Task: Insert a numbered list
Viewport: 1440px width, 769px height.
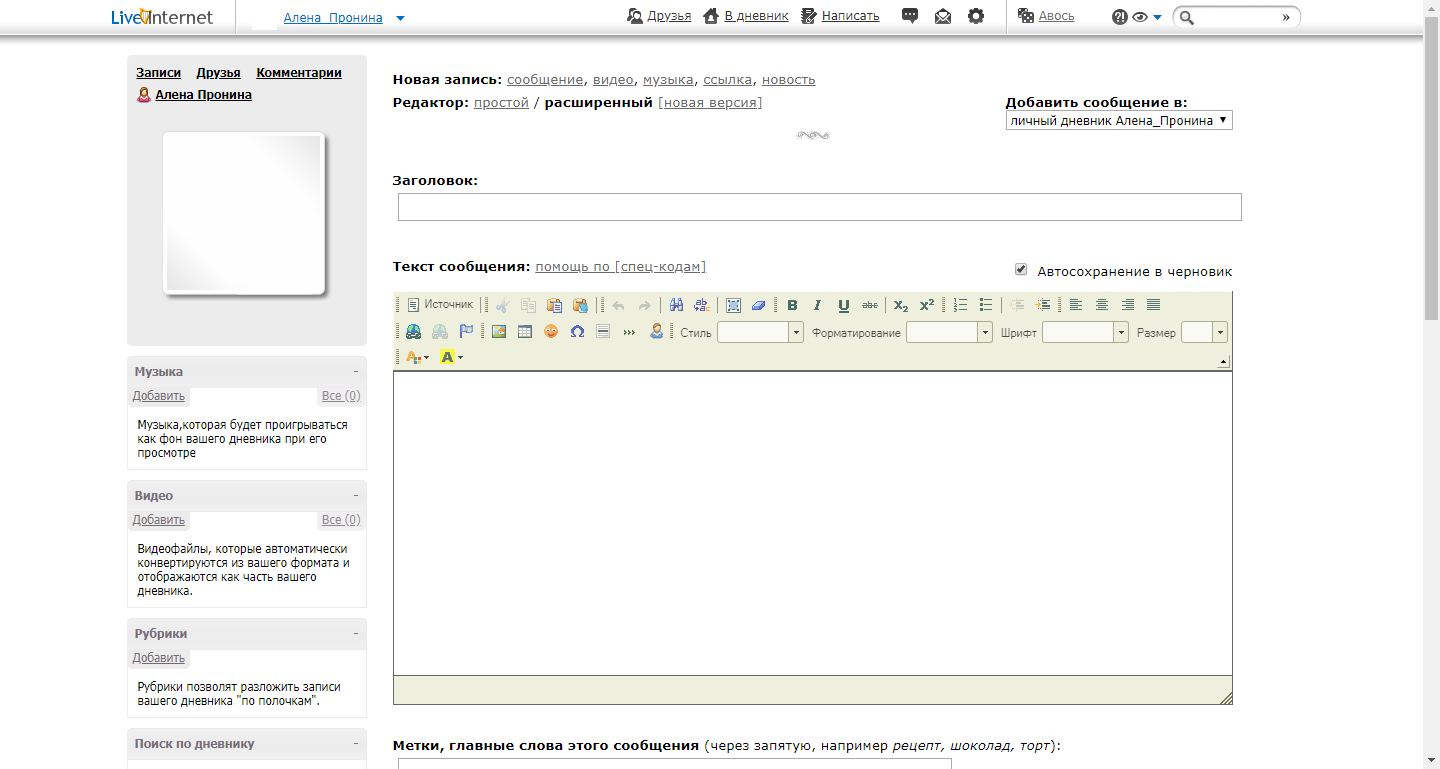Action: pos(961,305)
